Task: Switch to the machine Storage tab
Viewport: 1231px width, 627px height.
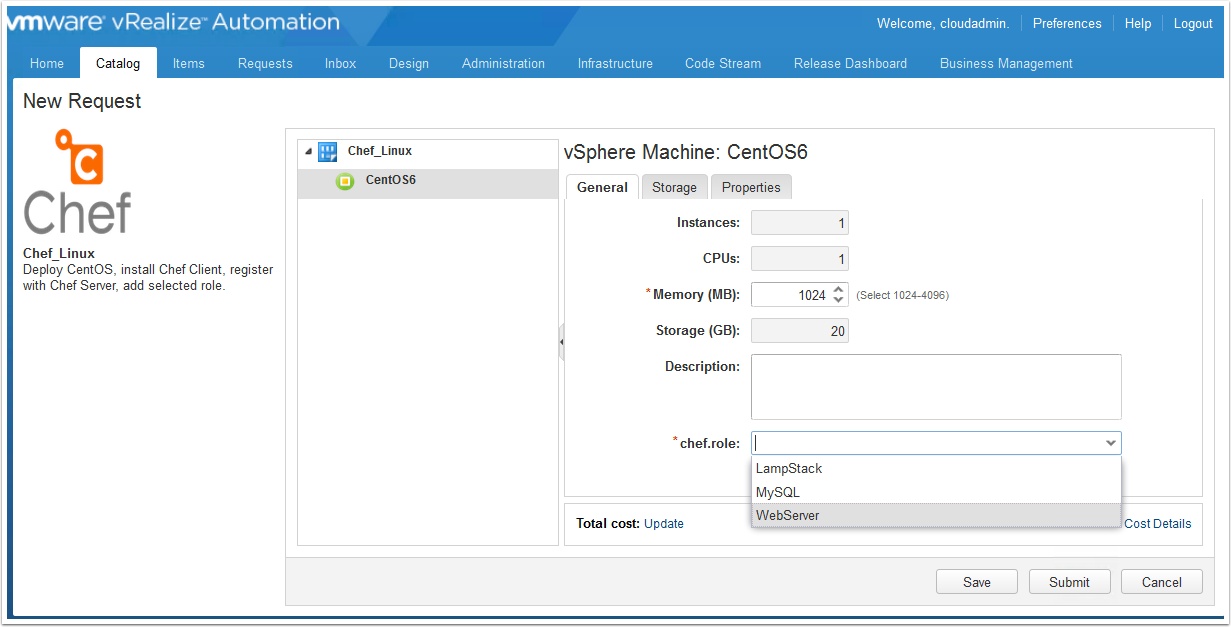Action: 674,187
